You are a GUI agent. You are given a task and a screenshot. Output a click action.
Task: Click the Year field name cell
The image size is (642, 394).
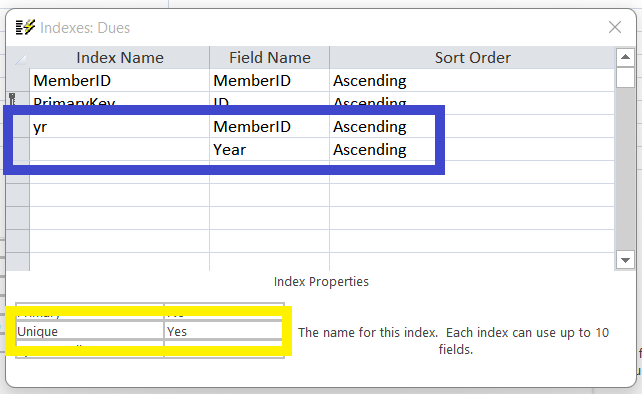269,149
